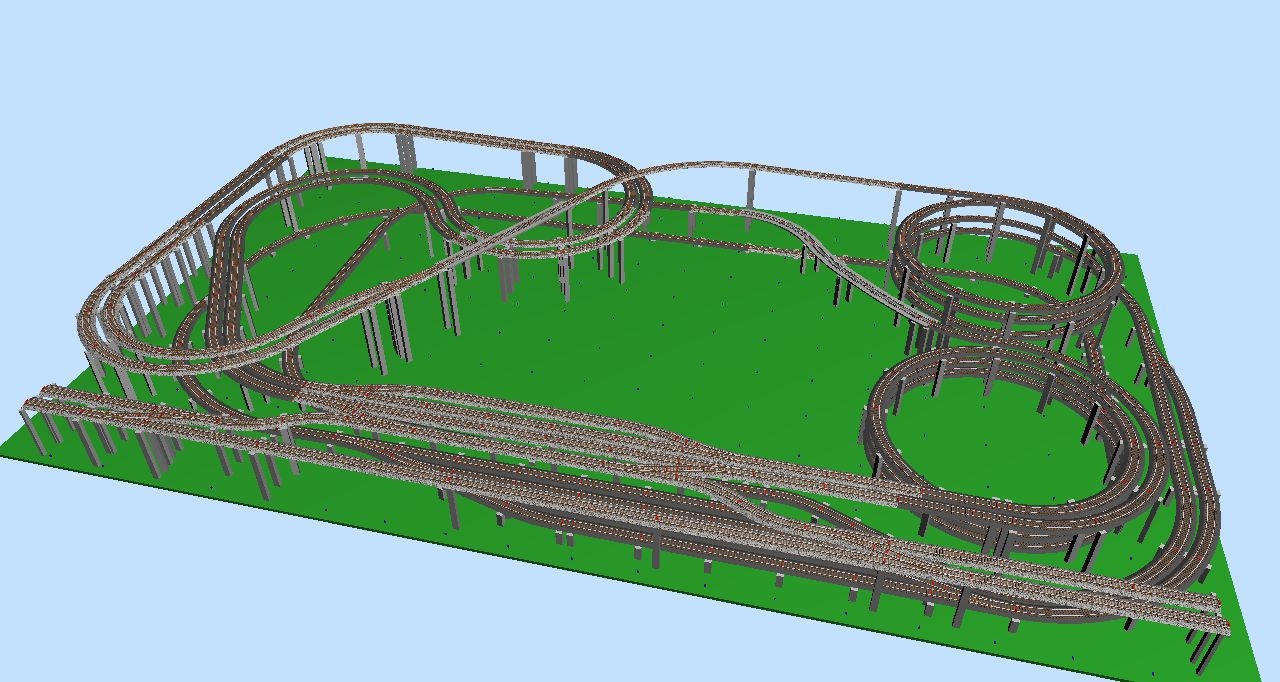
Task: Select the descending ramp into the helix
Action: coord(860,272)
